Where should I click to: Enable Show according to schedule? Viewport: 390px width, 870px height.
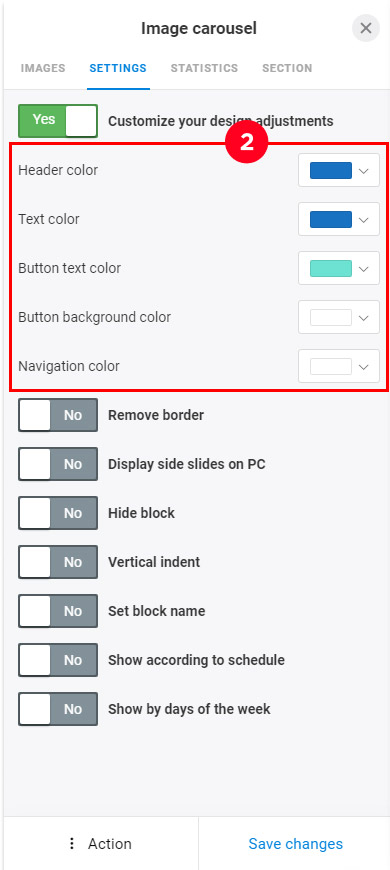point(58,660)
